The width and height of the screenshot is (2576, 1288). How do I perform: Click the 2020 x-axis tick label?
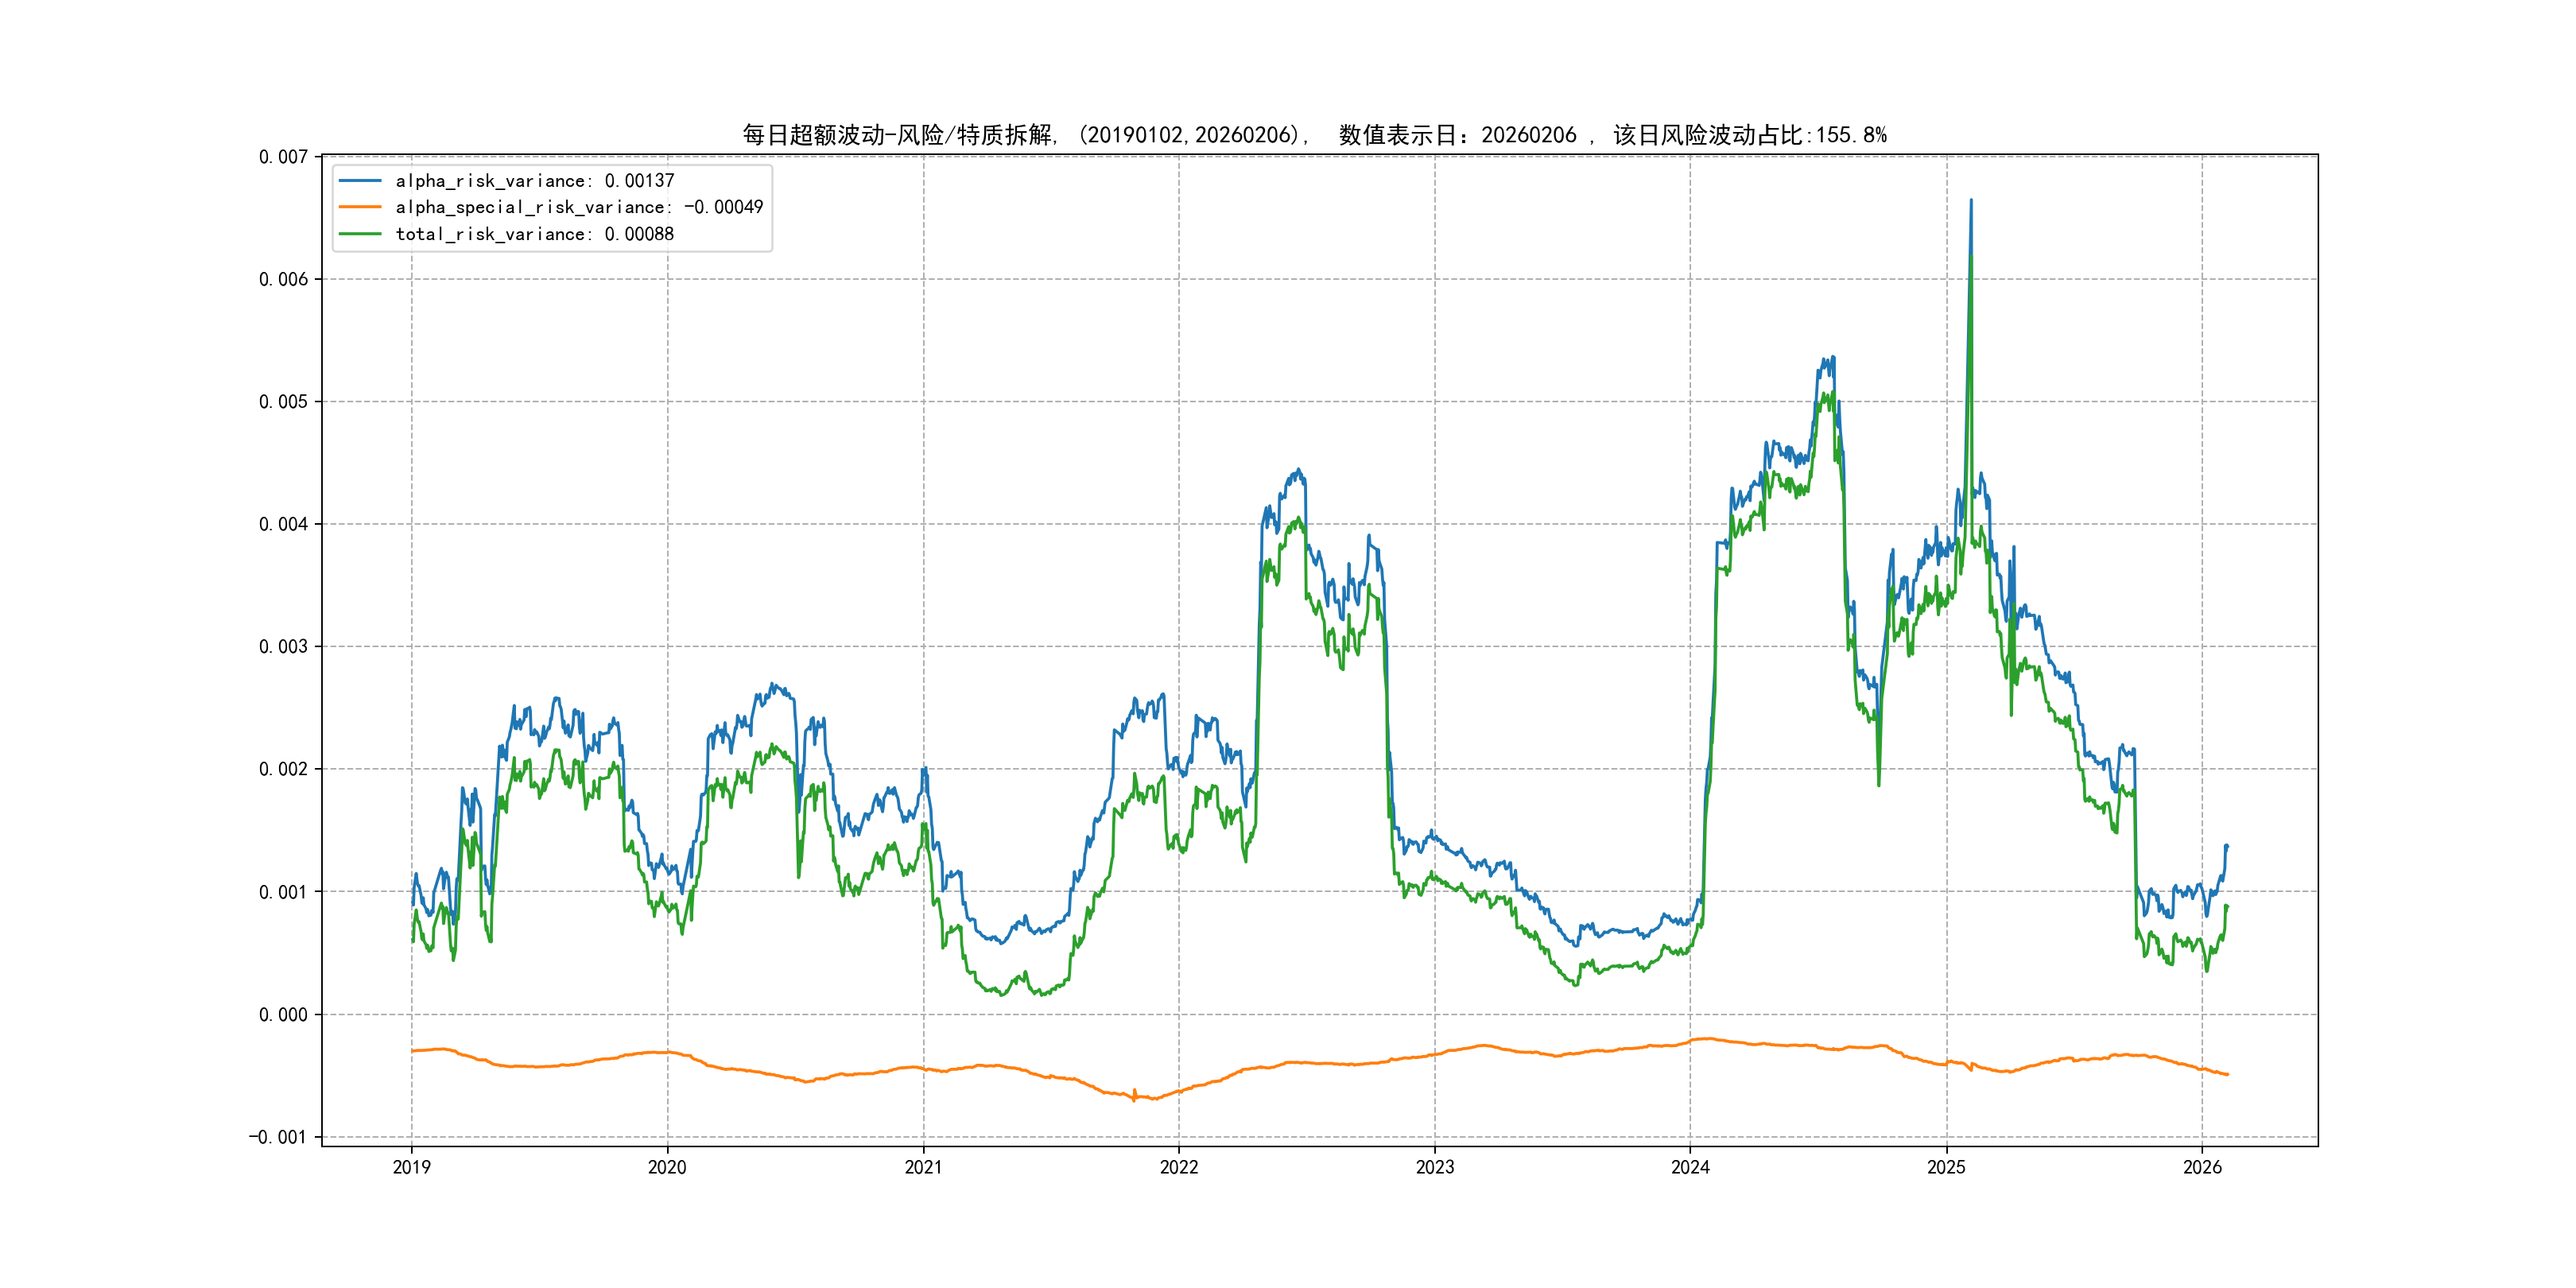pyautogui.click(x=667, y=1167)
